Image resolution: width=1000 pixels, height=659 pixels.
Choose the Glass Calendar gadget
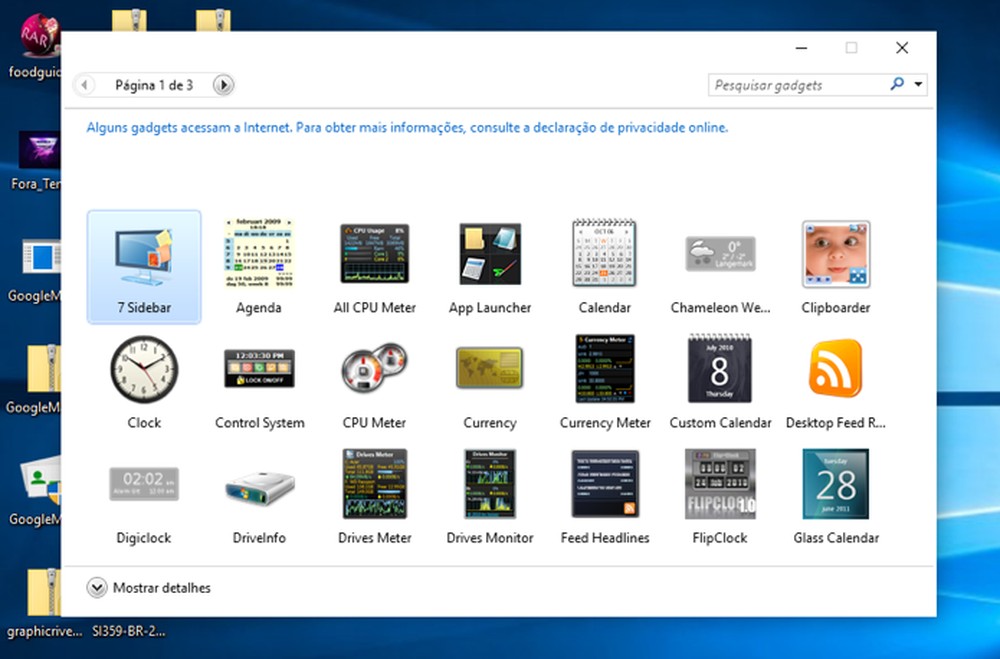[835, 485]
